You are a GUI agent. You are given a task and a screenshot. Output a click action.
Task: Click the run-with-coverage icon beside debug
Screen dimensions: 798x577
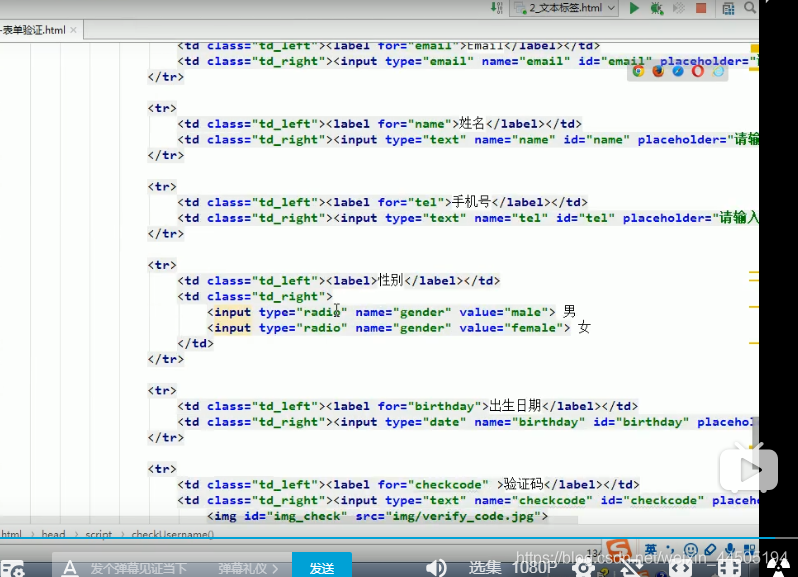tap(679, 8)
